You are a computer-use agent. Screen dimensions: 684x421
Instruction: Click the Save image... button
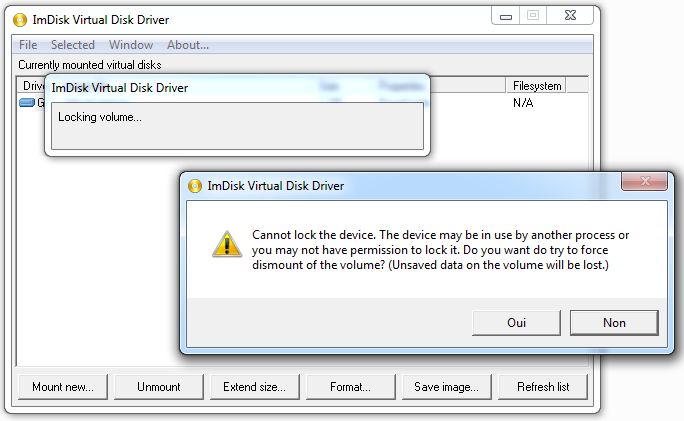click(x=447, y=387)
